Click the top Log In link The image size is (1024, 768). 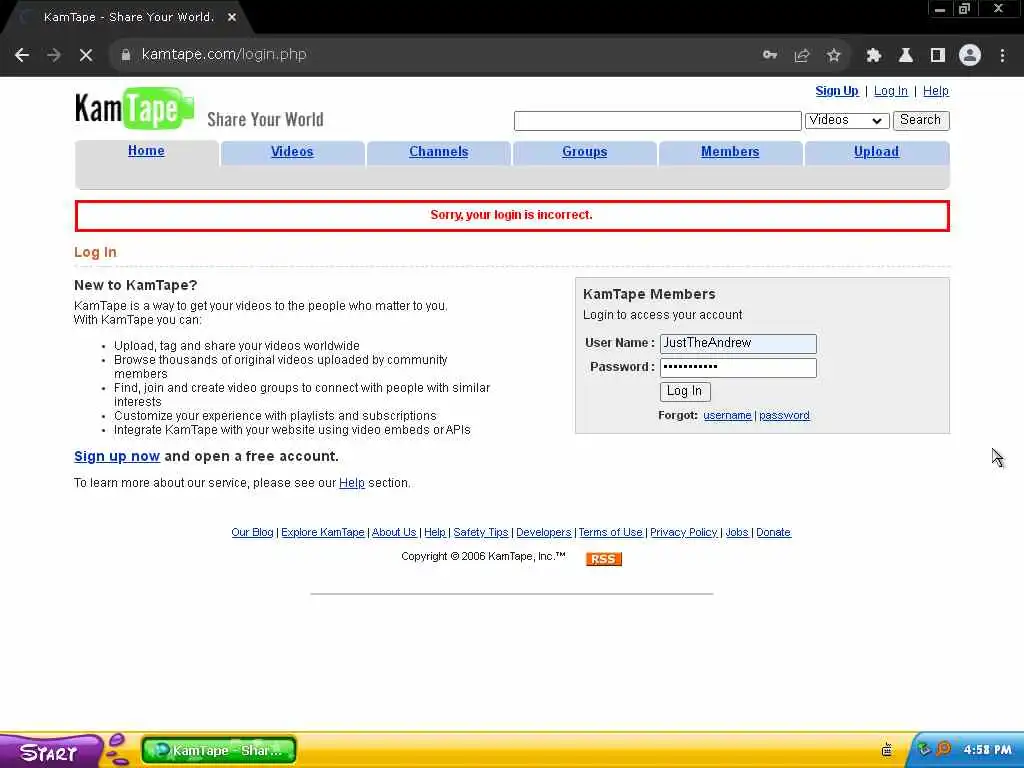tap(891, 91)
